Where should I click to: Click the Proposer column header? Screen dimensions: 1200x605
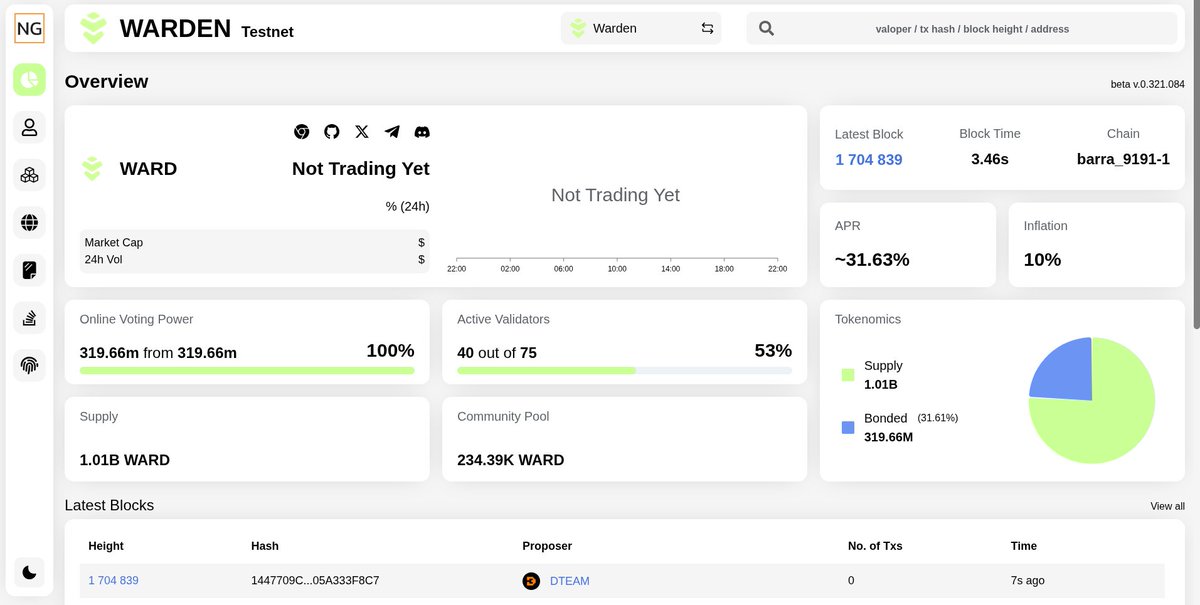(x=547, y=546)
